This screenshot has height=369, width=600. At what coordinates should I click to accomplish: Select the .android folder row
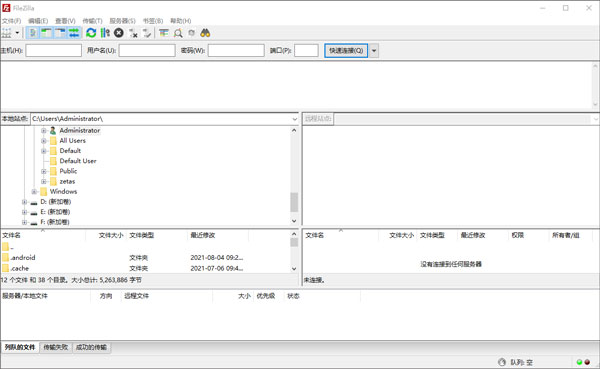[x=145, y=258]
